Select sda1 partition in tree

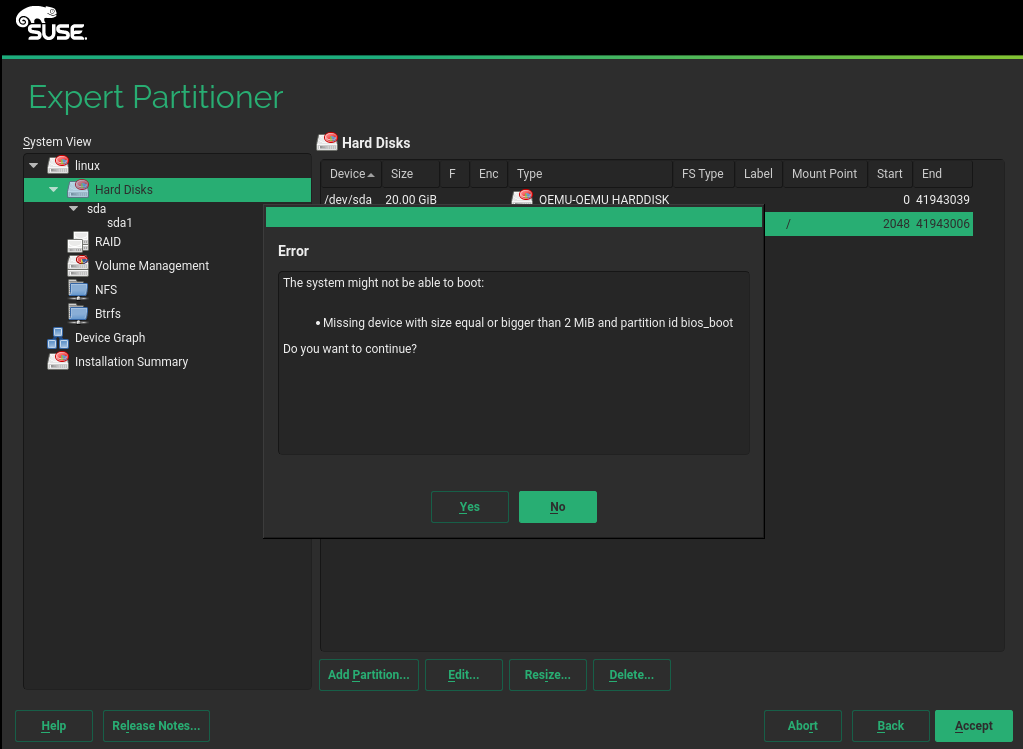pos(119,223)
